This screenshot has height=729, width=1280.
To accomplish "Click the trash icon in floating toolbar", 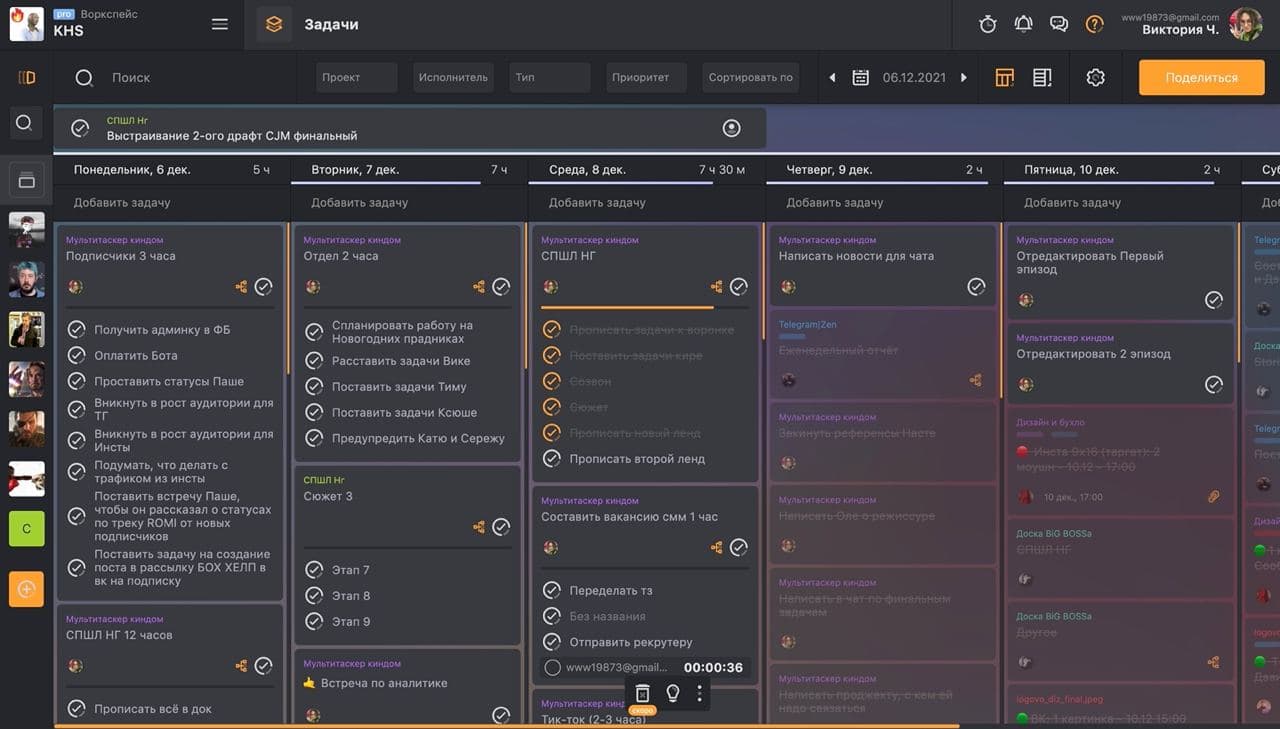I will point(643,693).
